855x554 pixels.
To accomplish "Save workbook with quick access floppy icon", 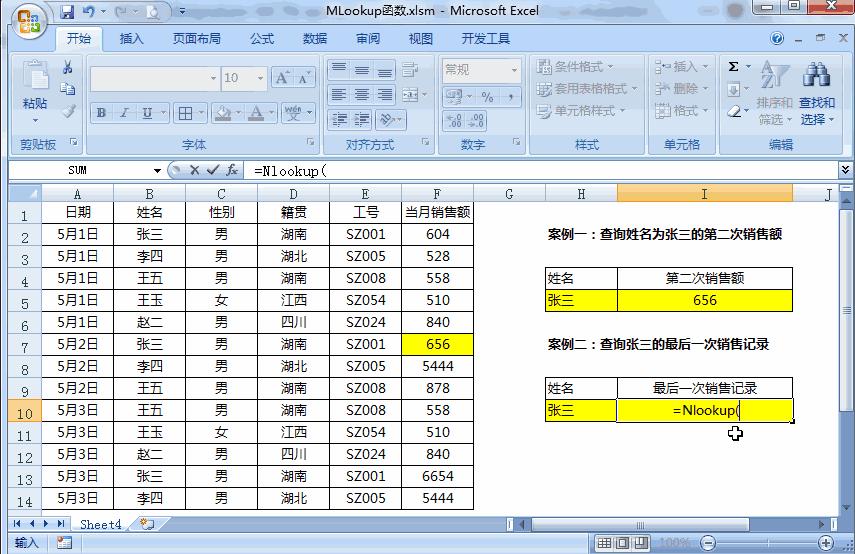I will tap(67, 11).
